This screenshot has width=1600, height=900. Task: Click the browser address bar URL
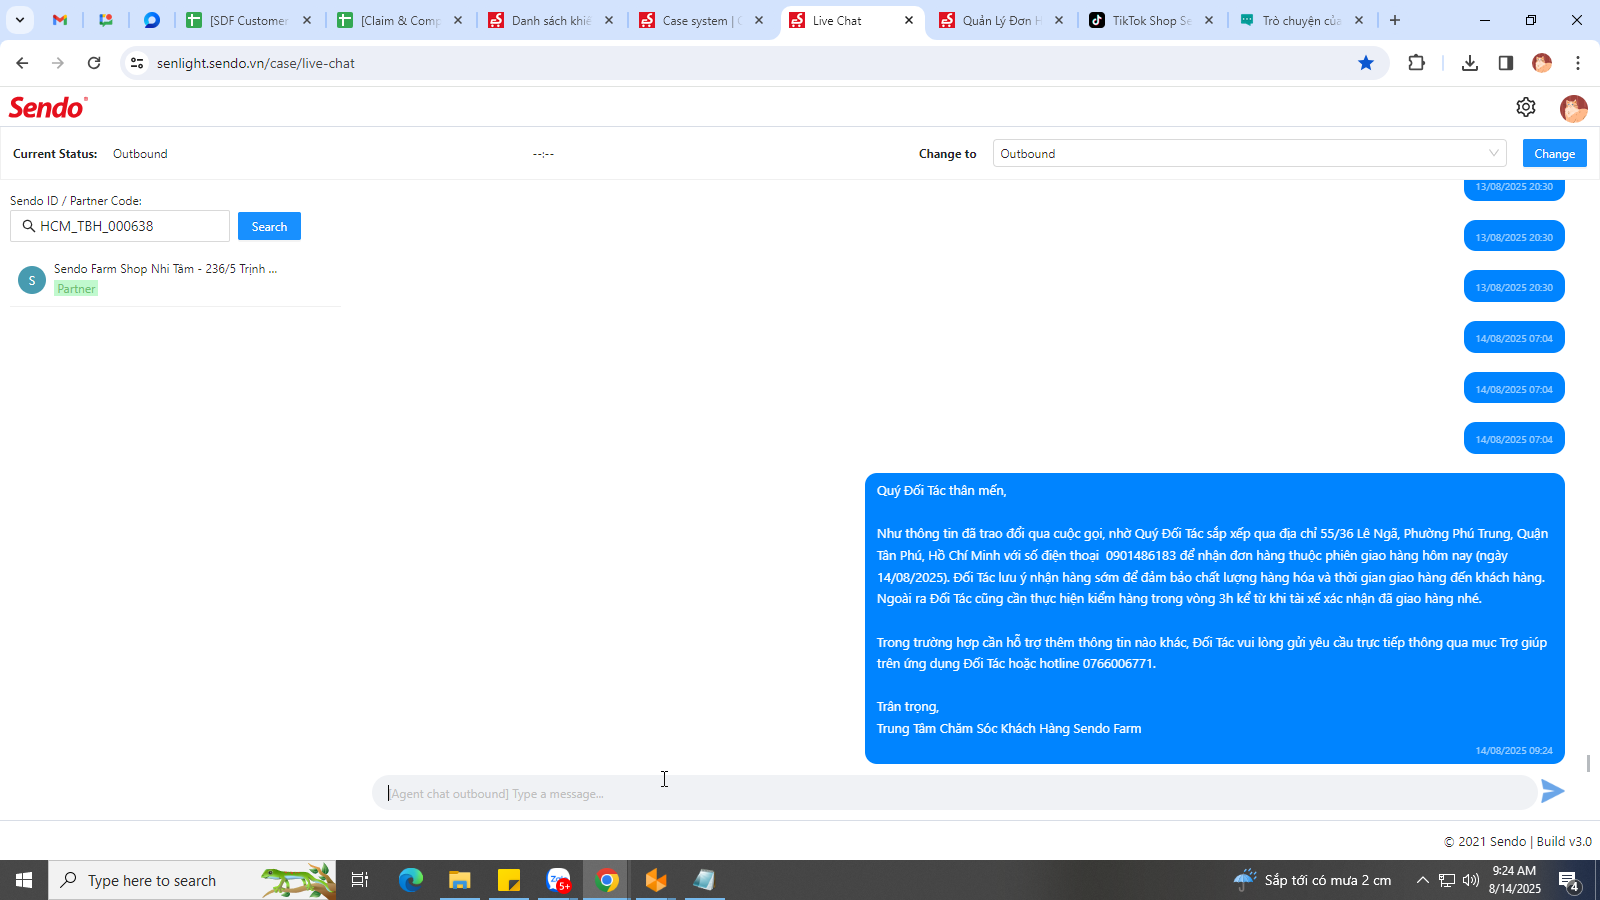[x=256, y=63]
